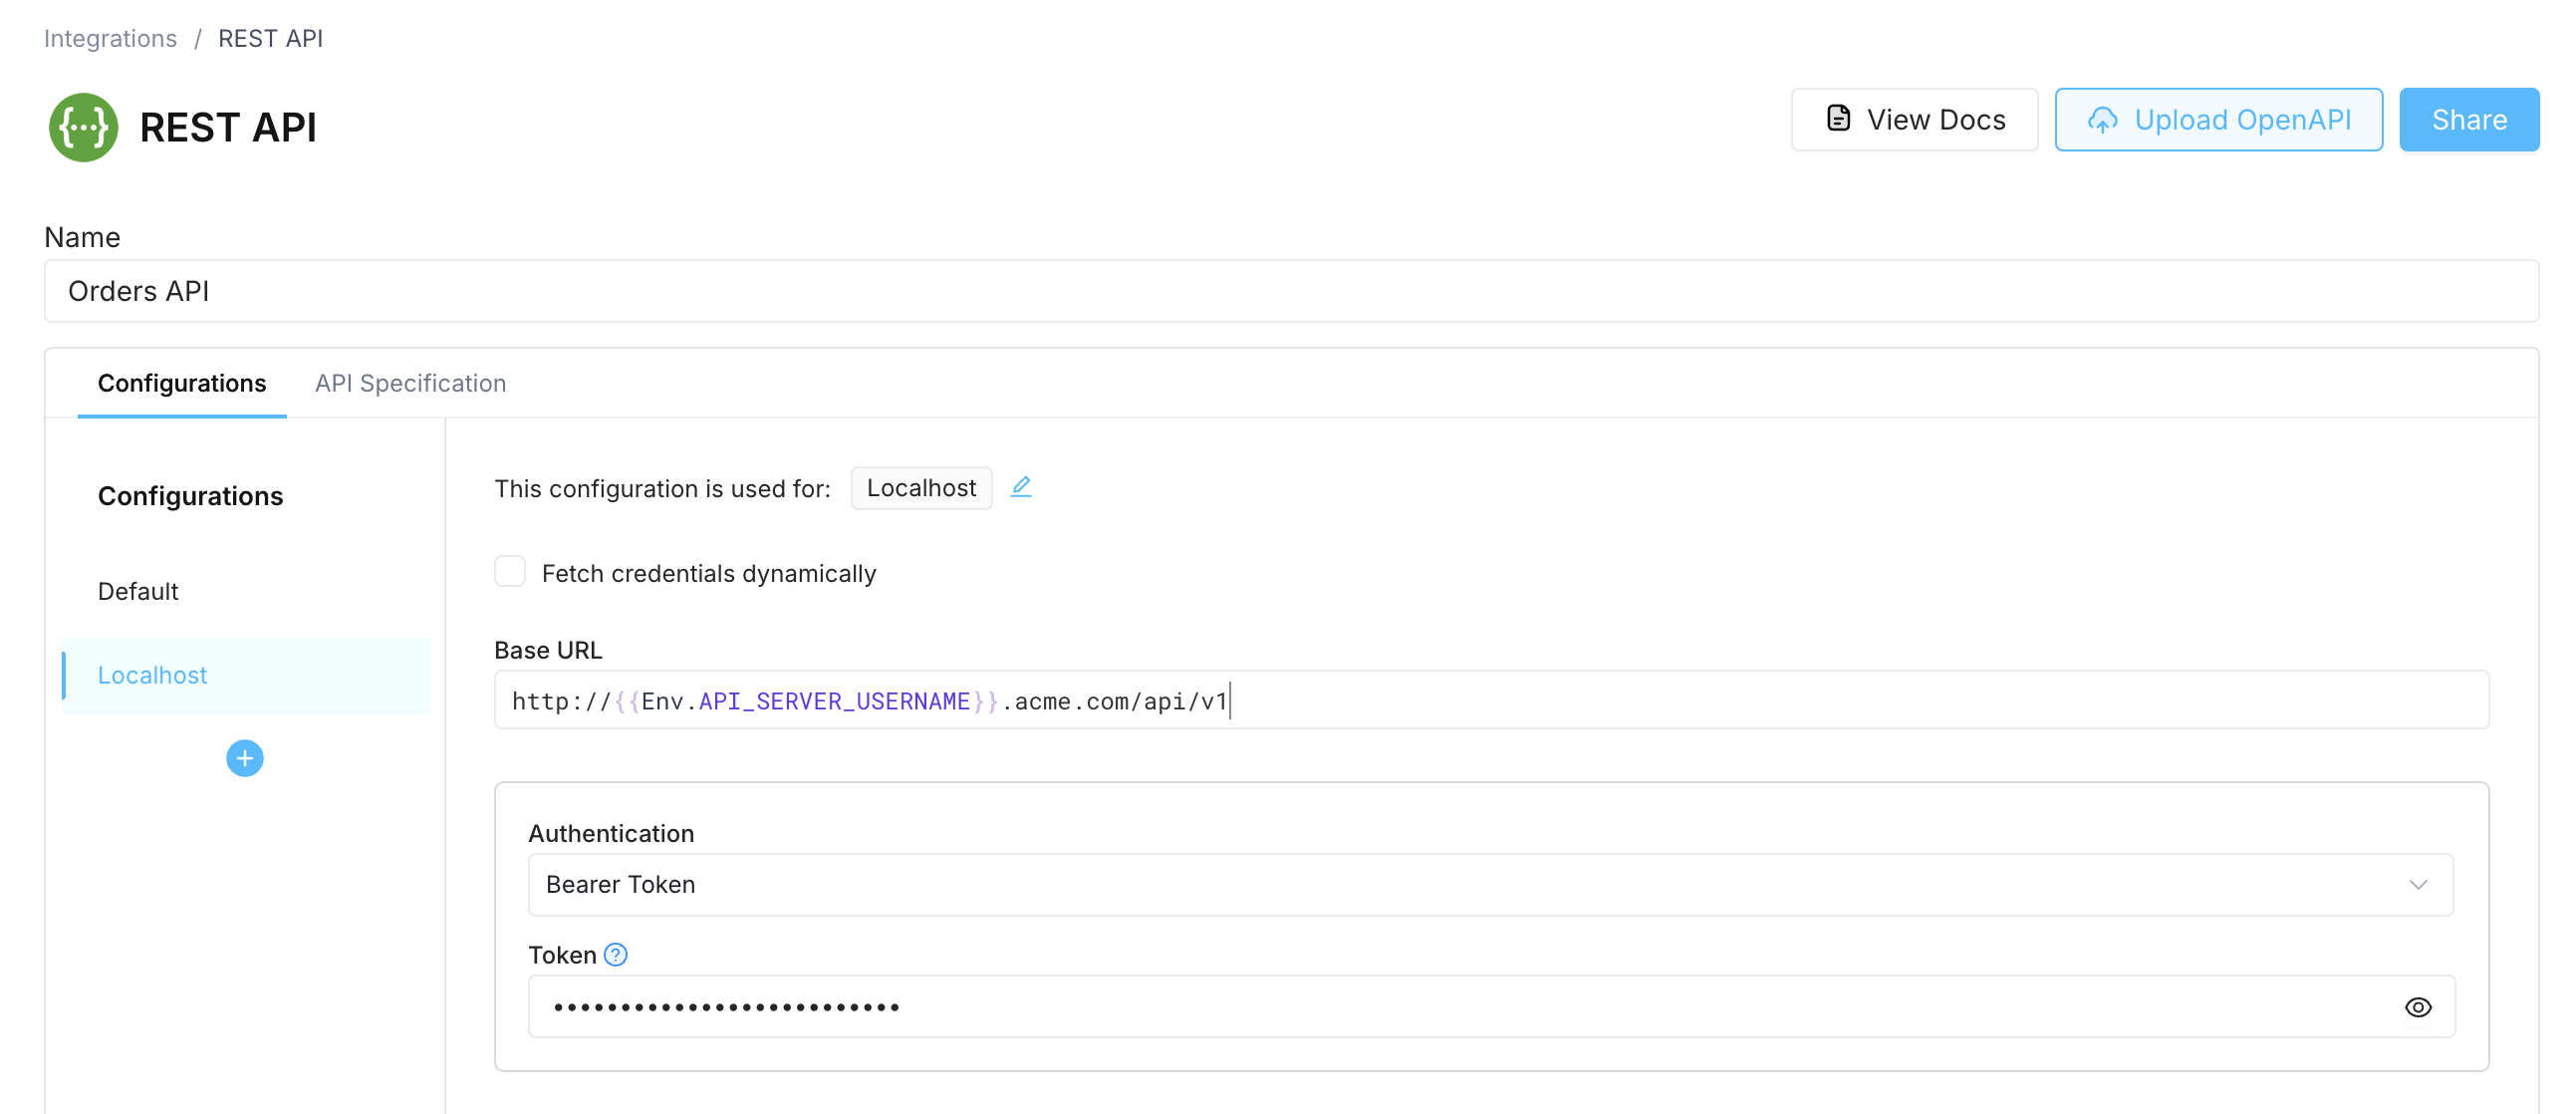Click the green REST API logo icon
Viewport: 2576px width, 1114px height.
[84, 127]
